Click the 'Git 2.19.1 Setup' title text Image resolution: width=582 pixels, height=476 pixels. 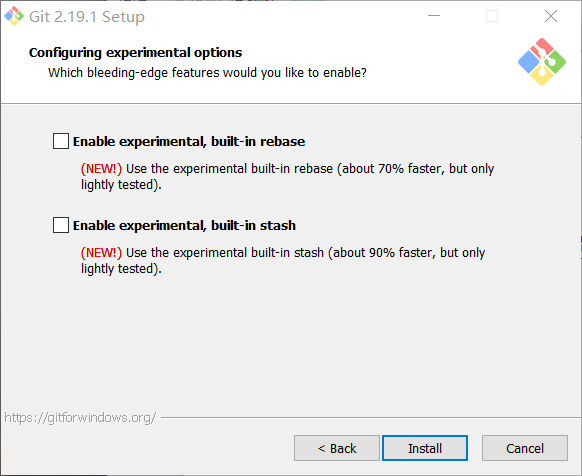(x=87, y=17)
